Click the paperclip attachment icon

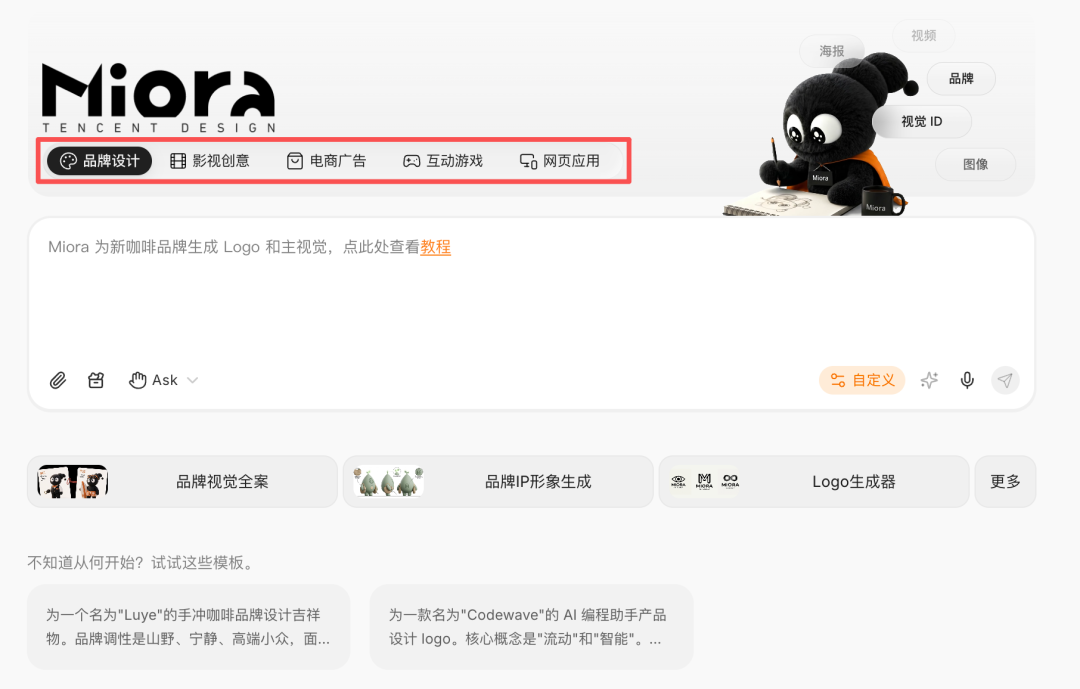click(x=58, y=380)
